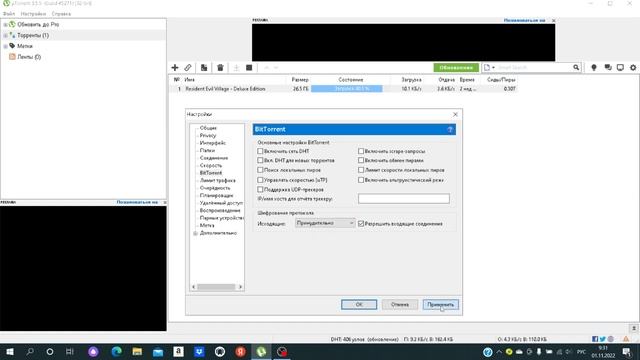The image size is (640, 360).
Task: Select "Privacy" settings category
Action: (208, 135)
